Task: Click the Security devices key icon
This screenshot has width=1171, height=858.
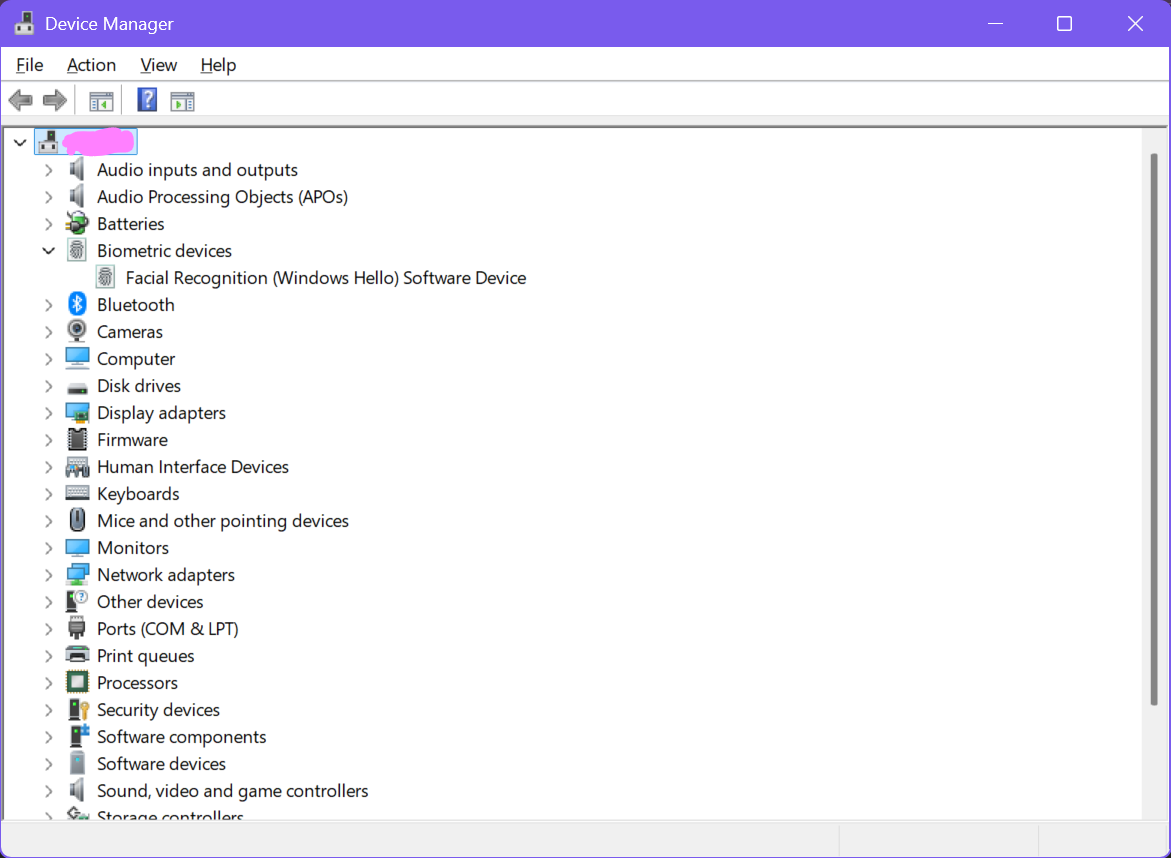Action: 78,709
